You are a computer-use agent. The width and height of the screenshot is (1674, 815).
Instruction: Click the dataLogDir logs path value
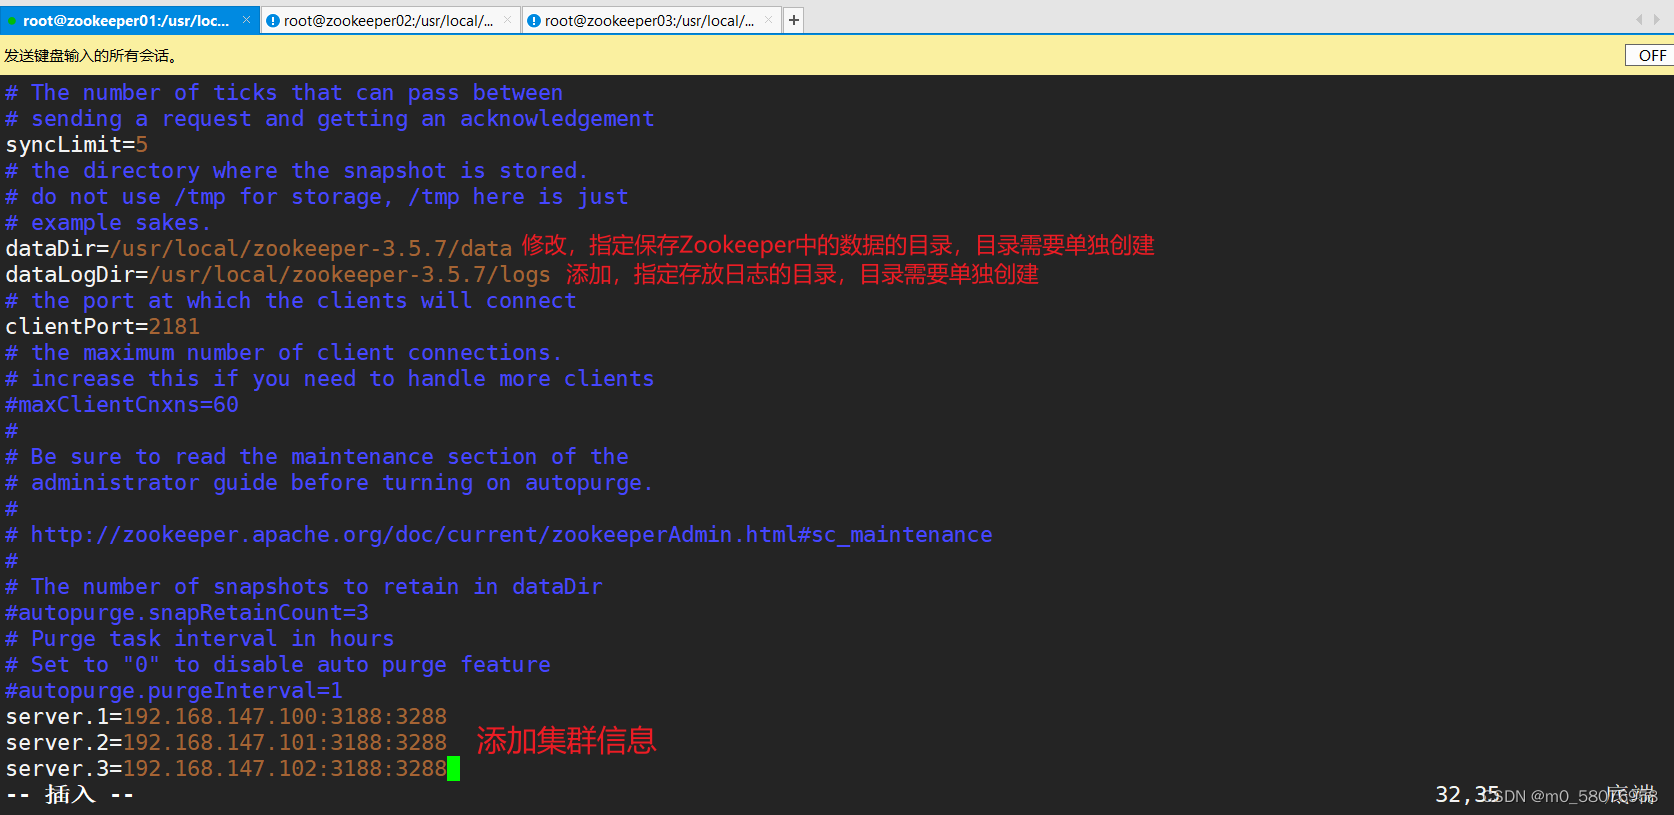pyautogui.click(x=350, y=275)
